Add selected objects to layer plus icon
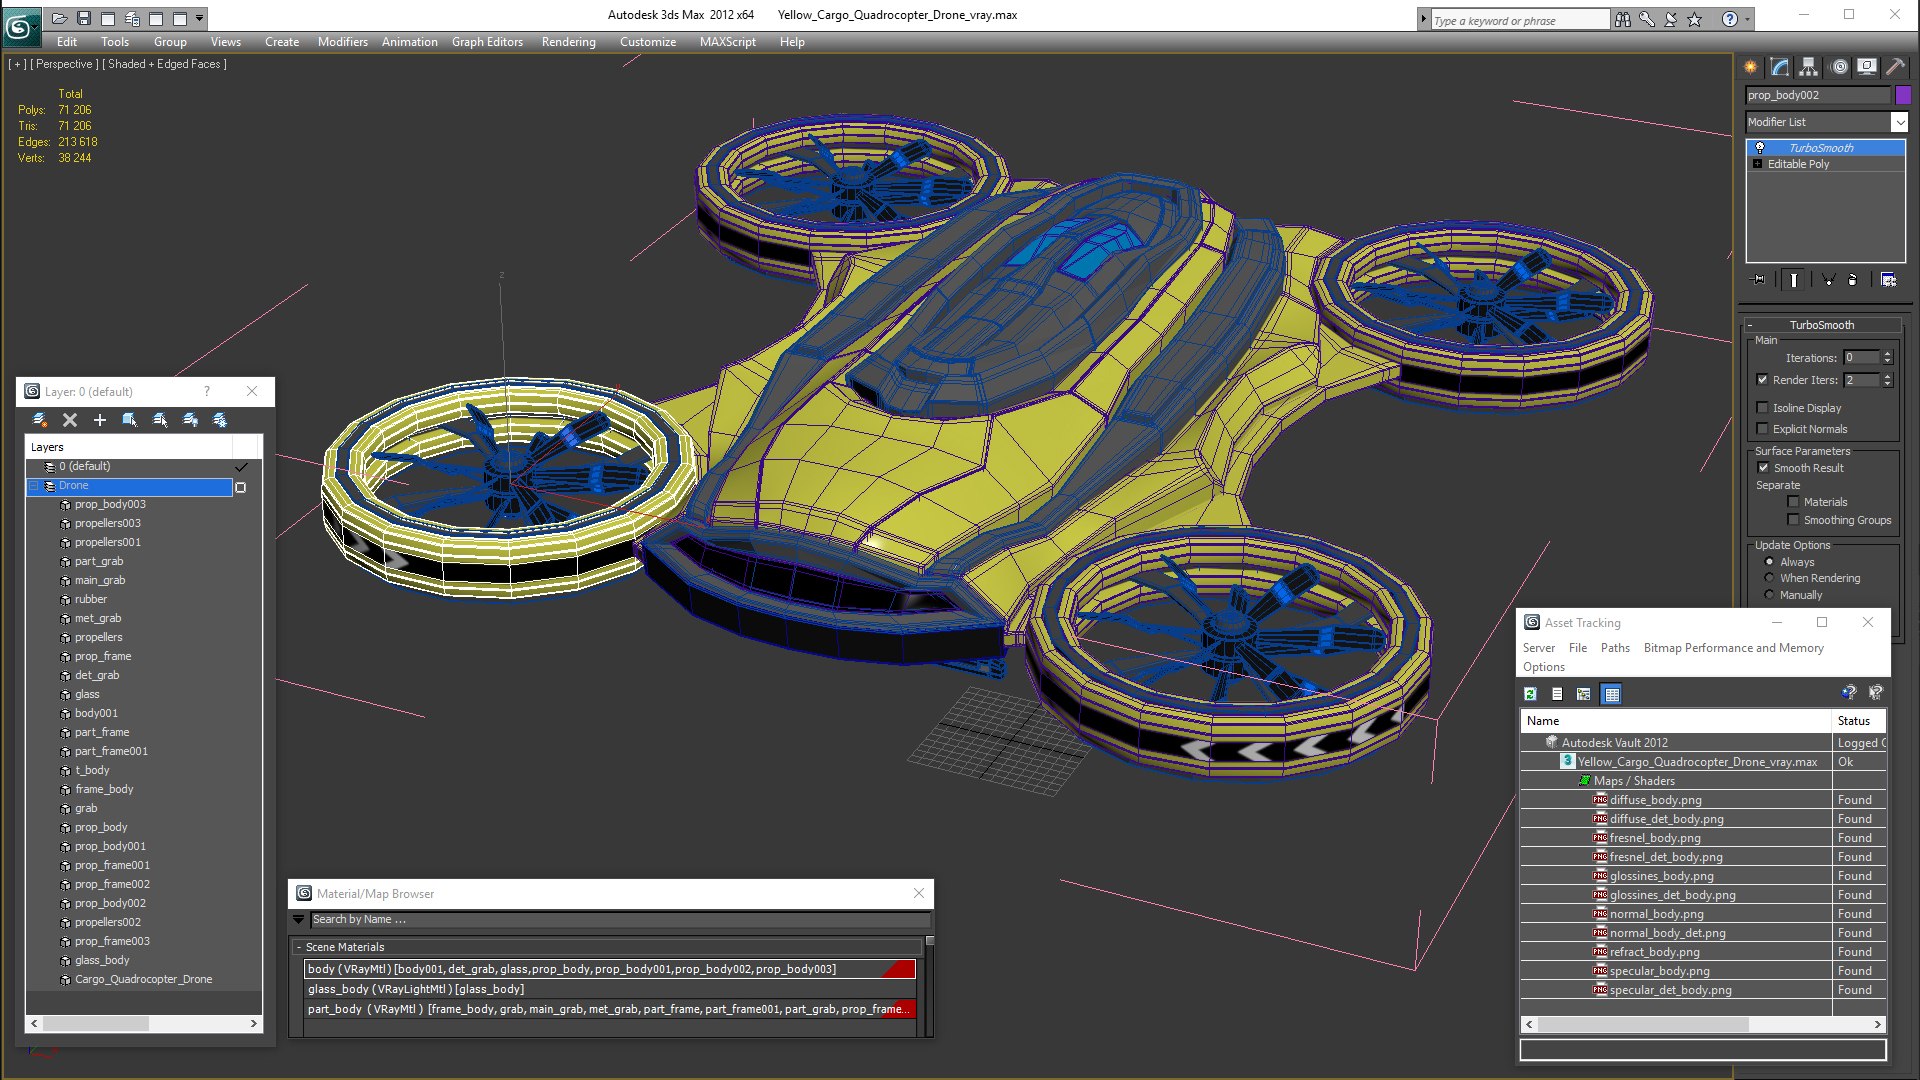The width and height of the screenshot is (1920, 1080). click(x=99, y=420)
